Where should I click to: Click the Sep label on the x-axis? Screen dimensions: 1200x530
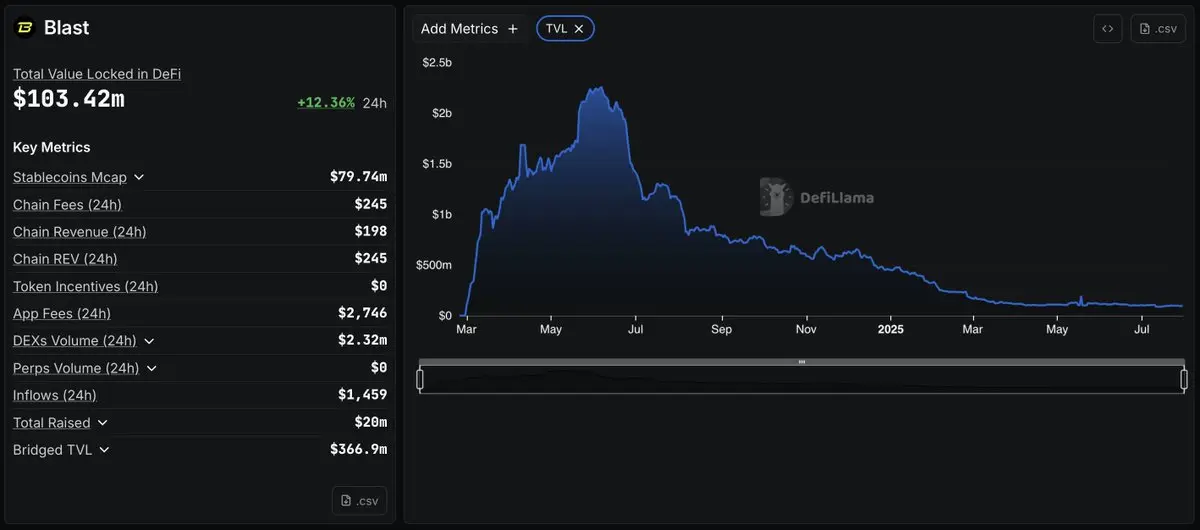click(721, 329)
